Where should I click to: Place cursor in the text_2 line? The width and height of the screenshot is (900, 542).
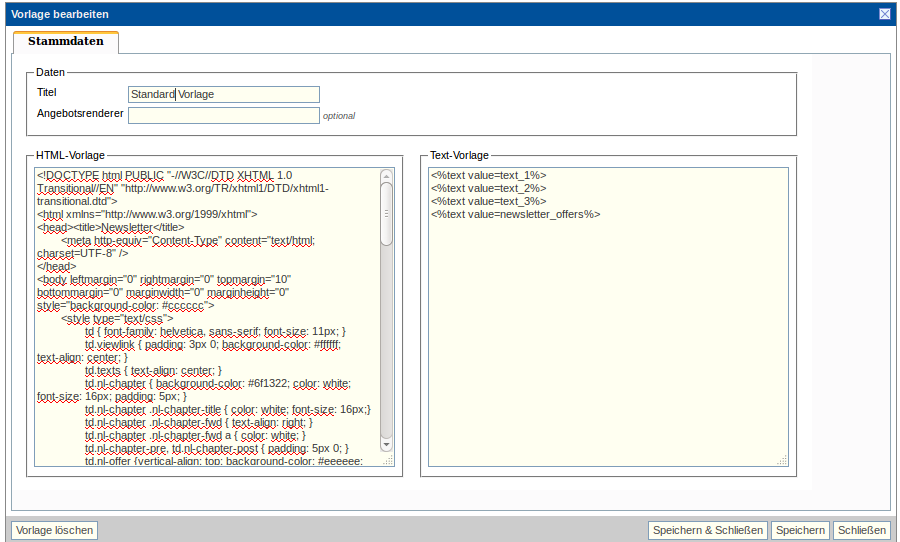[x=489, y=188]
